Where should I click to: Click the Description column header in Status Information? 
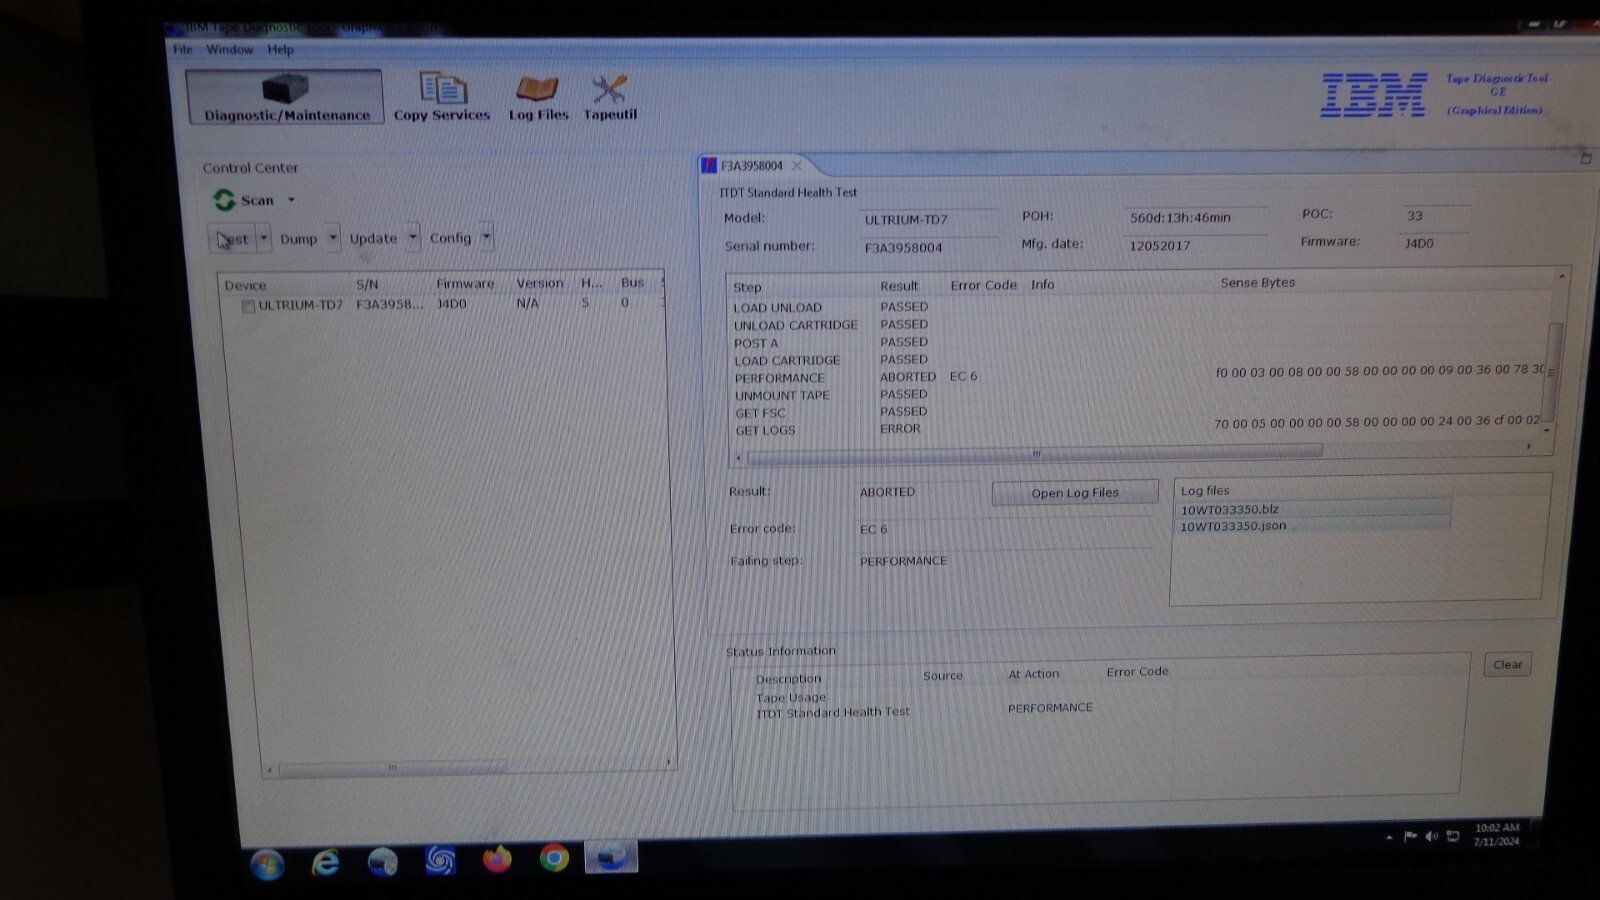(788, 678)
